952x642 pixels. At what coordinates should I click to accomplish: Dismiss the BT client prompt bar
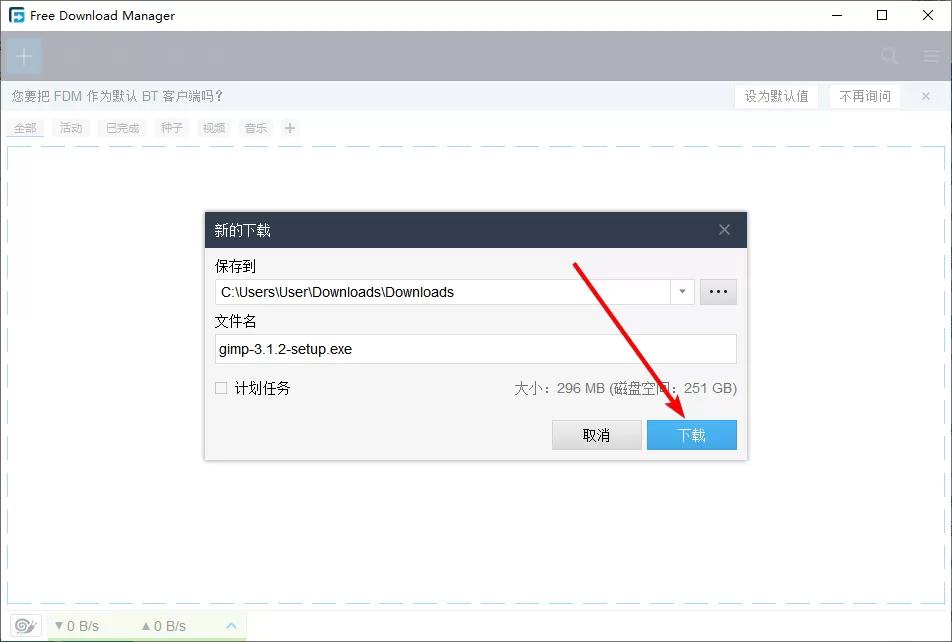coord(926,96)
